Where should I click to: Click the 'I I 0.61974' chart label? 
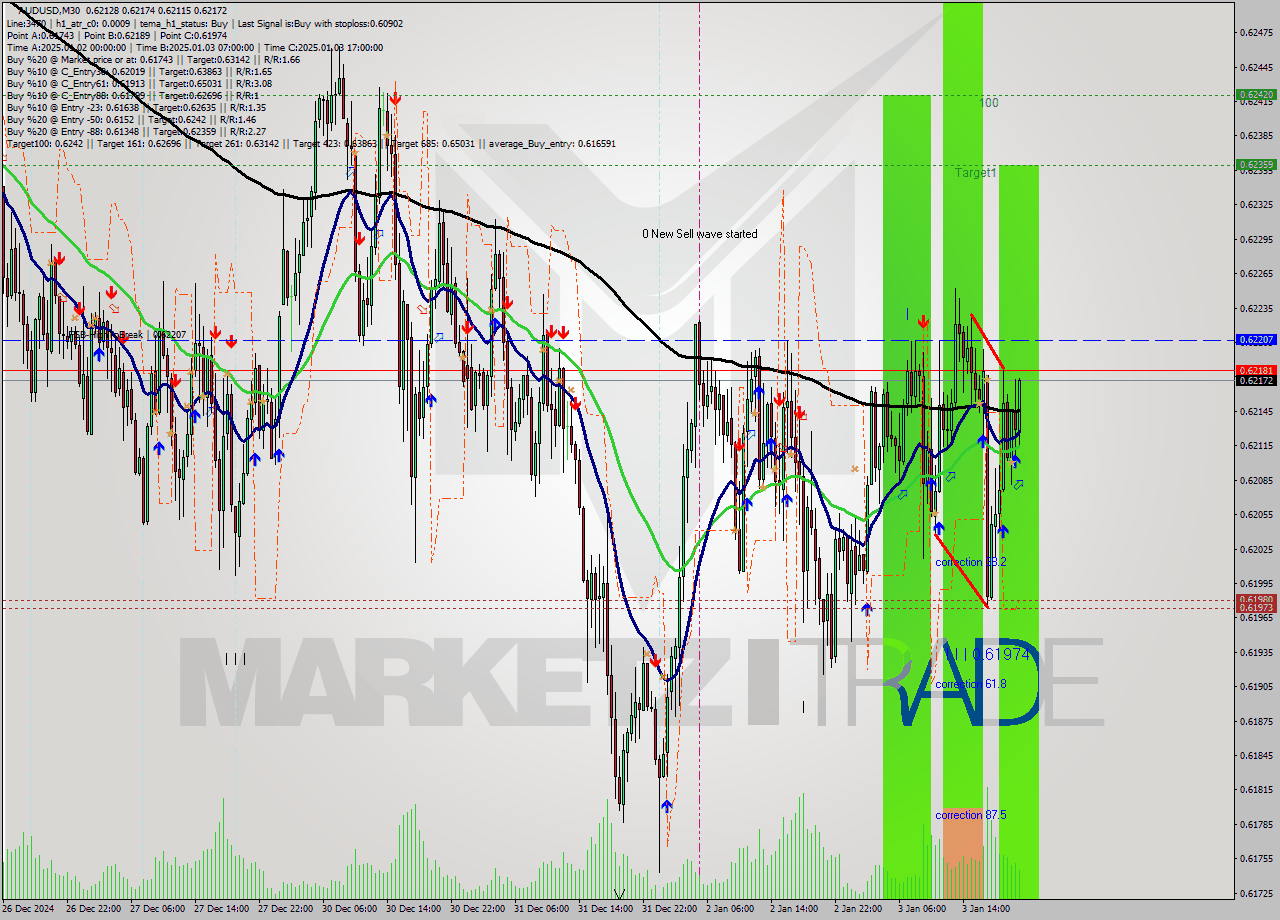[x=990, y=654]
